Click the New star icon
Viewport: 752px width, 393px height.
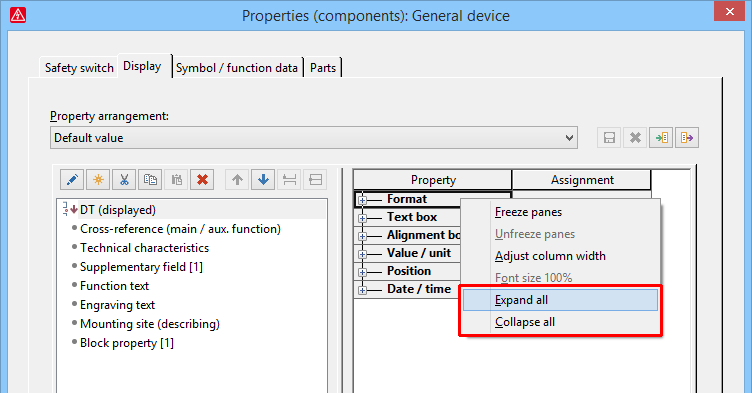coord(98,180)
